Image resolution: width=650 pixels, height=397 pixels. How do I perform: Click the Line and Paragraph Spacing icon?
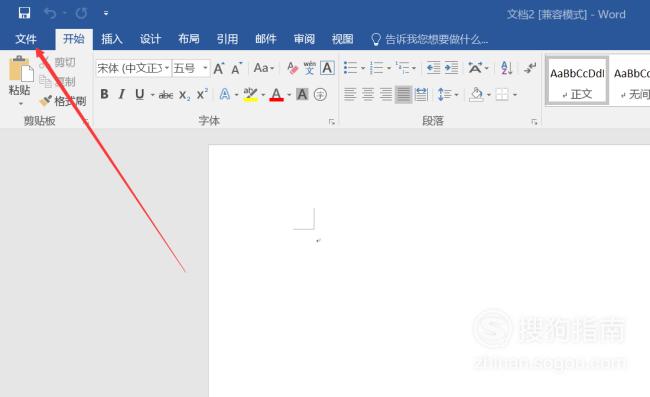click(444, 94)
